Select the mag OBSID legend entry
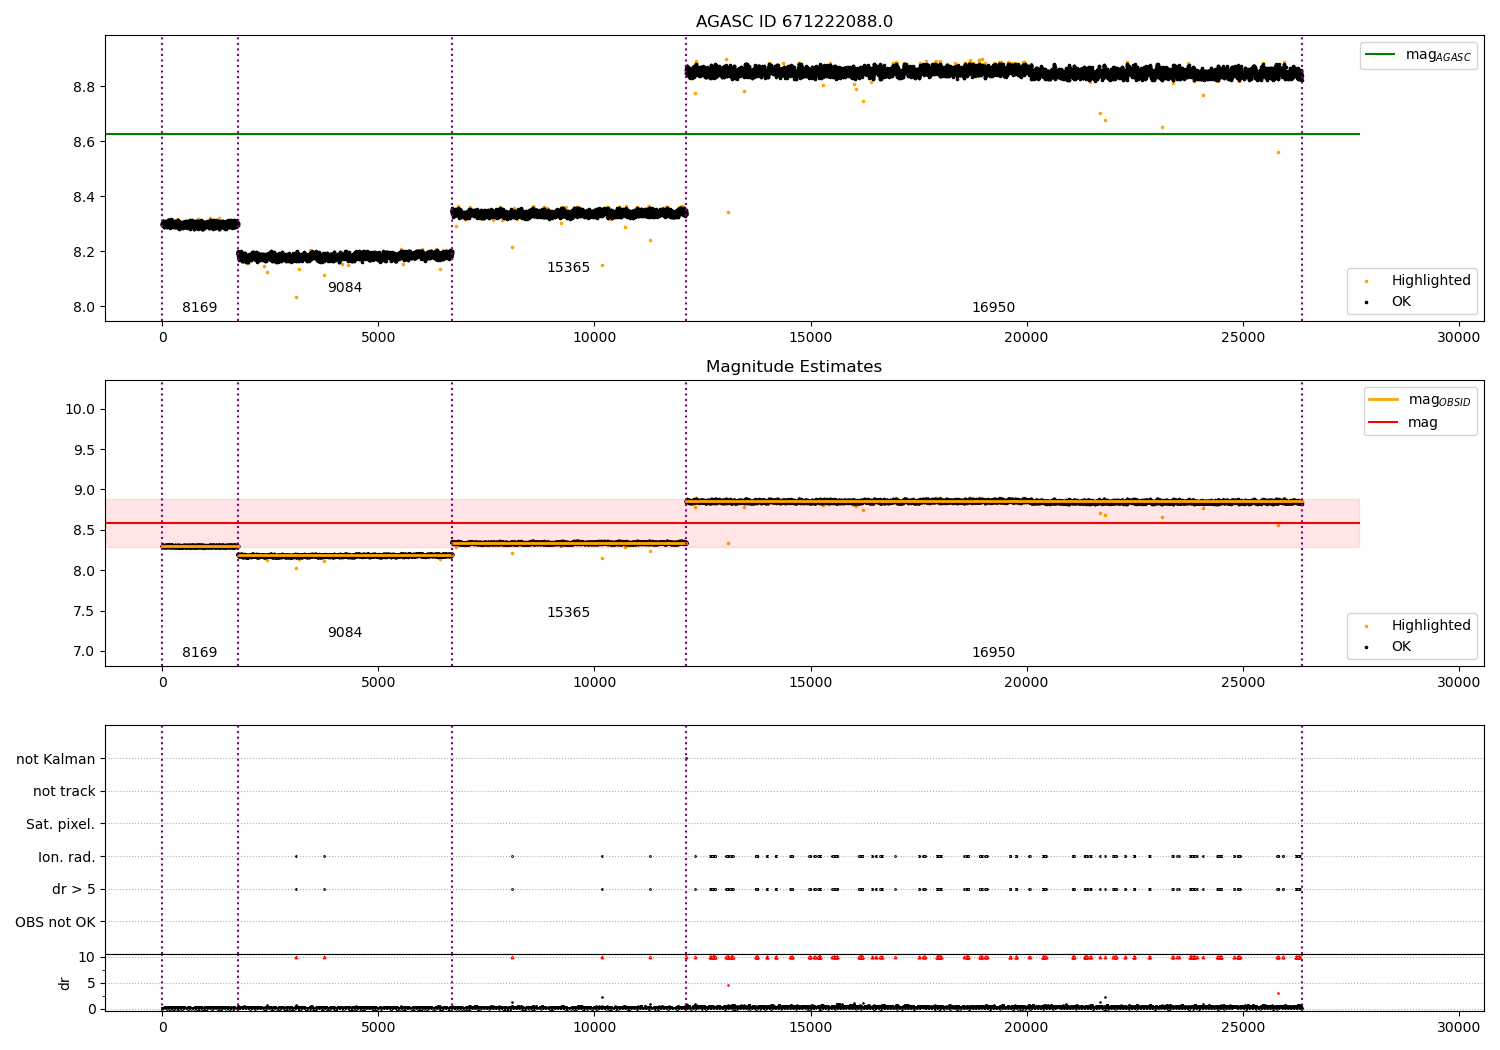This screenshot has height=1050, width=1500. tap(1420, 400)
